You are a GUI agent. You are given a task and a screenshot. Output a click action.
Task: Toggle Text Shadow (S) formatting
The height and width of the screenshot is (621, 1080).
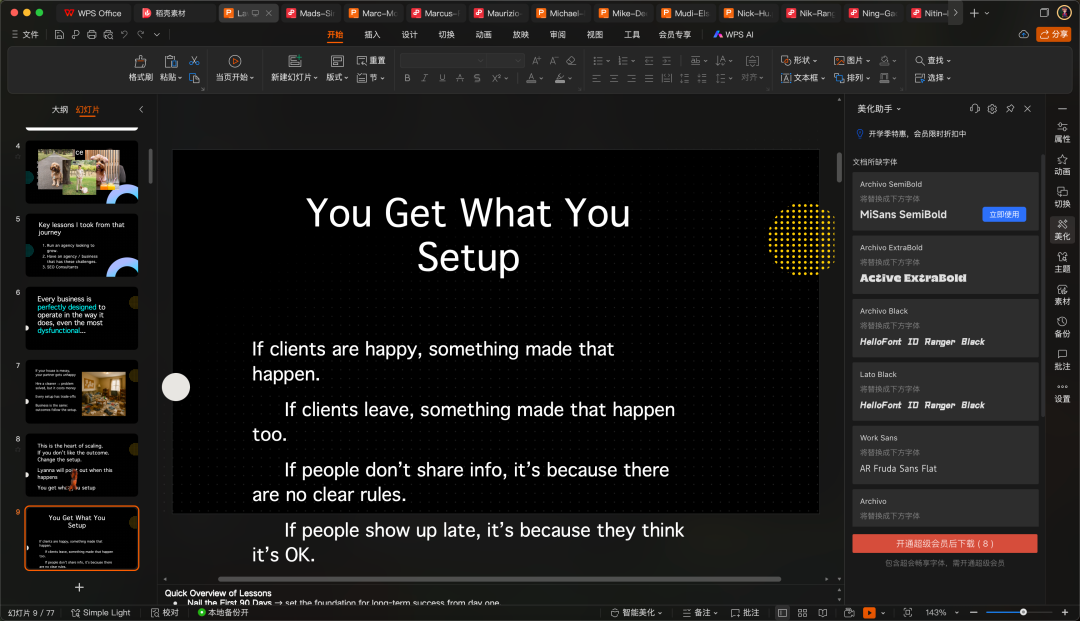[x=477, y=78]
